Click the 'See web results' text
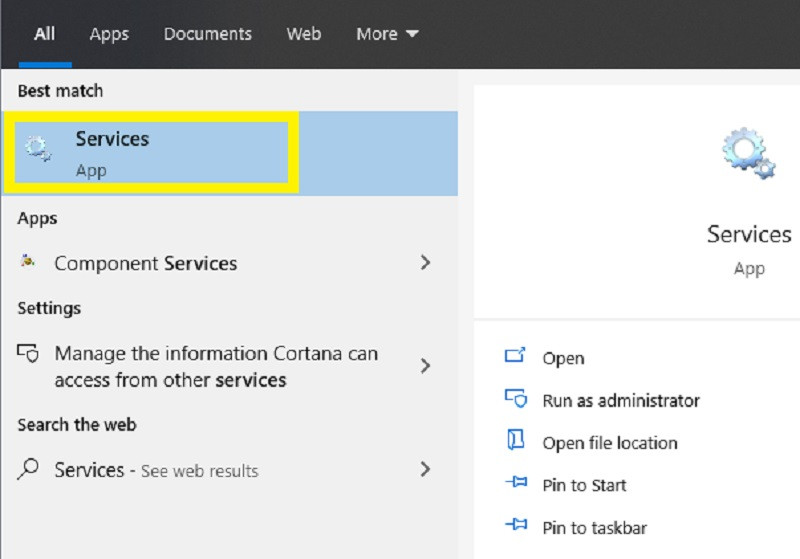Viewport: 800px width, 559px height. tap(199, 471)
